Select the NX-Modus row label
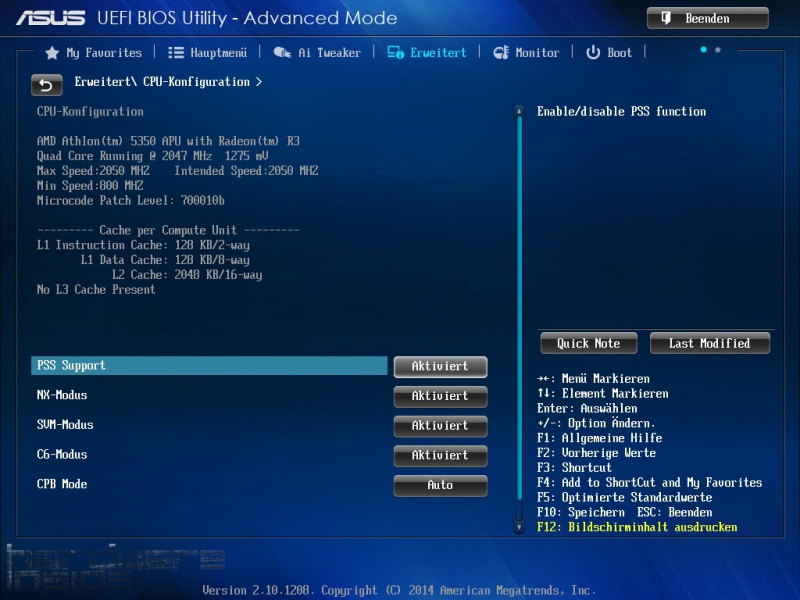 tap(62, 395)
